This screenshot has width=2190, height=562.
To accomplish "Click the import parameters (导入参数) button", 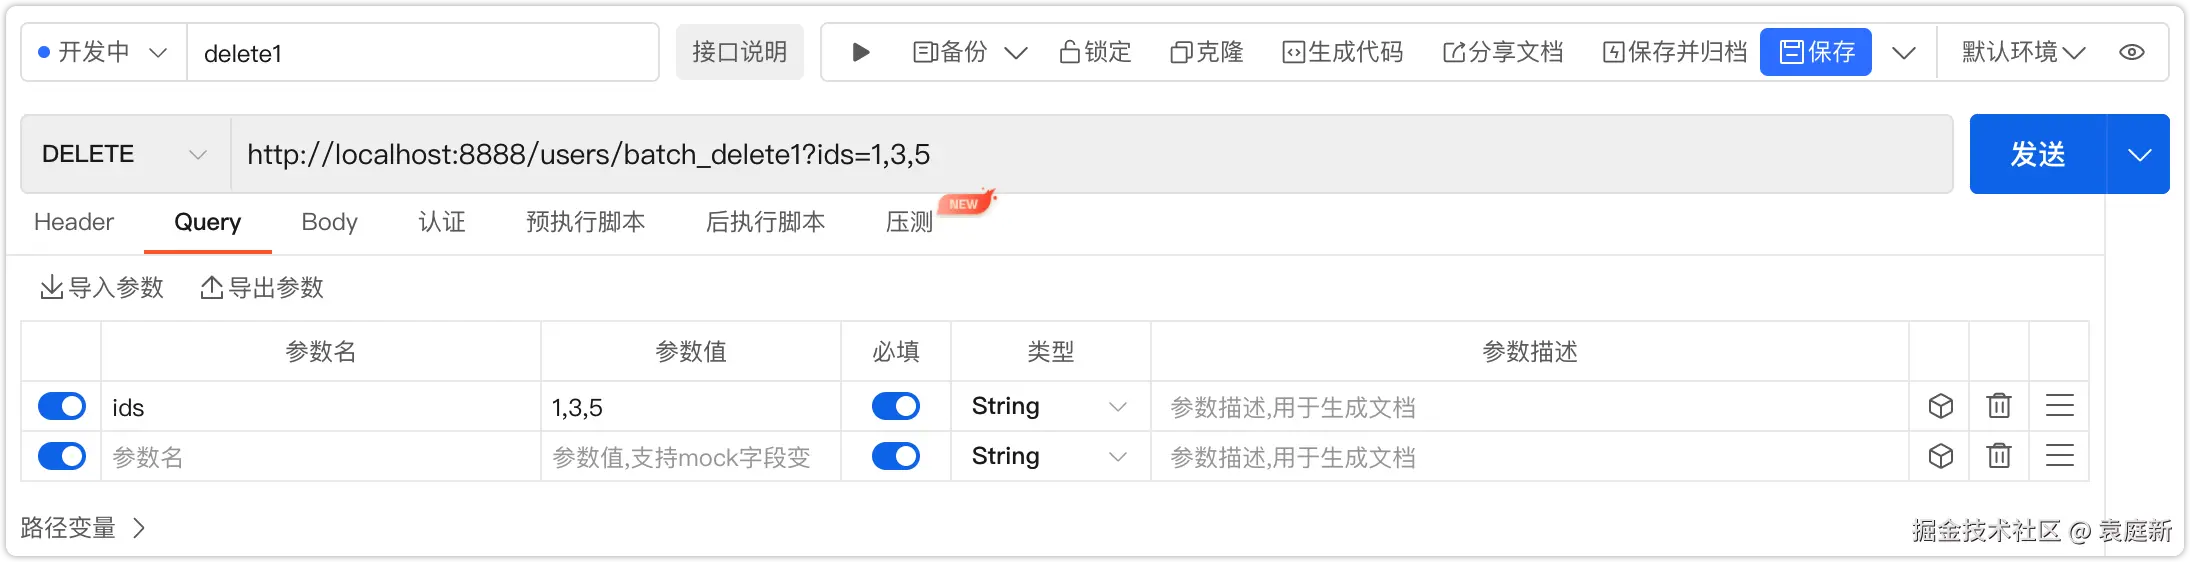I will point(101,288).
